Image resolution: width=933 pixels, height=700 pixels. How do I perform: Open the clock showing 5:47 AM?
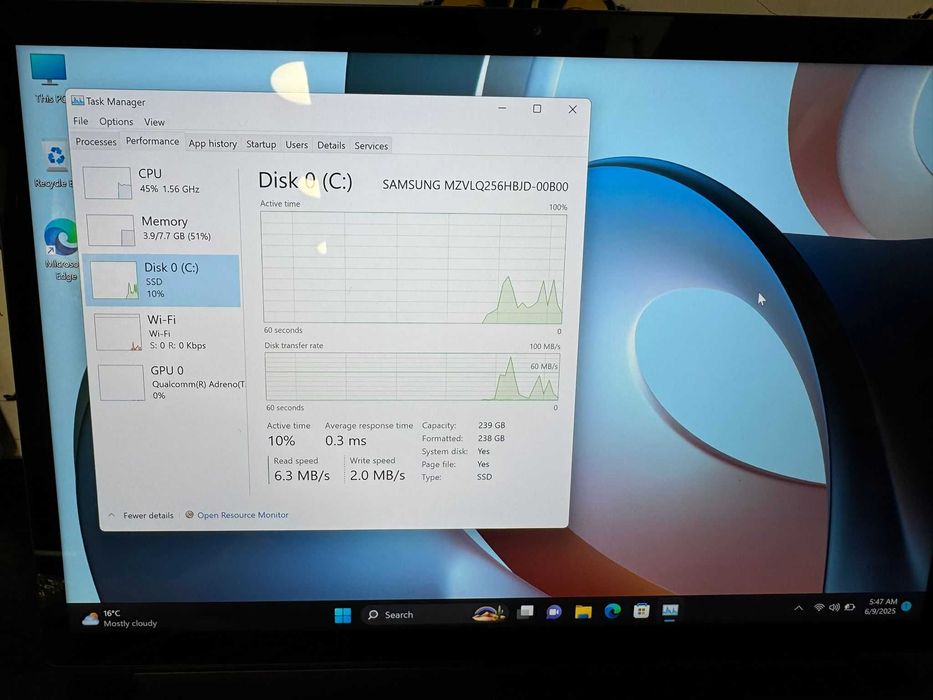coord(881,607)
